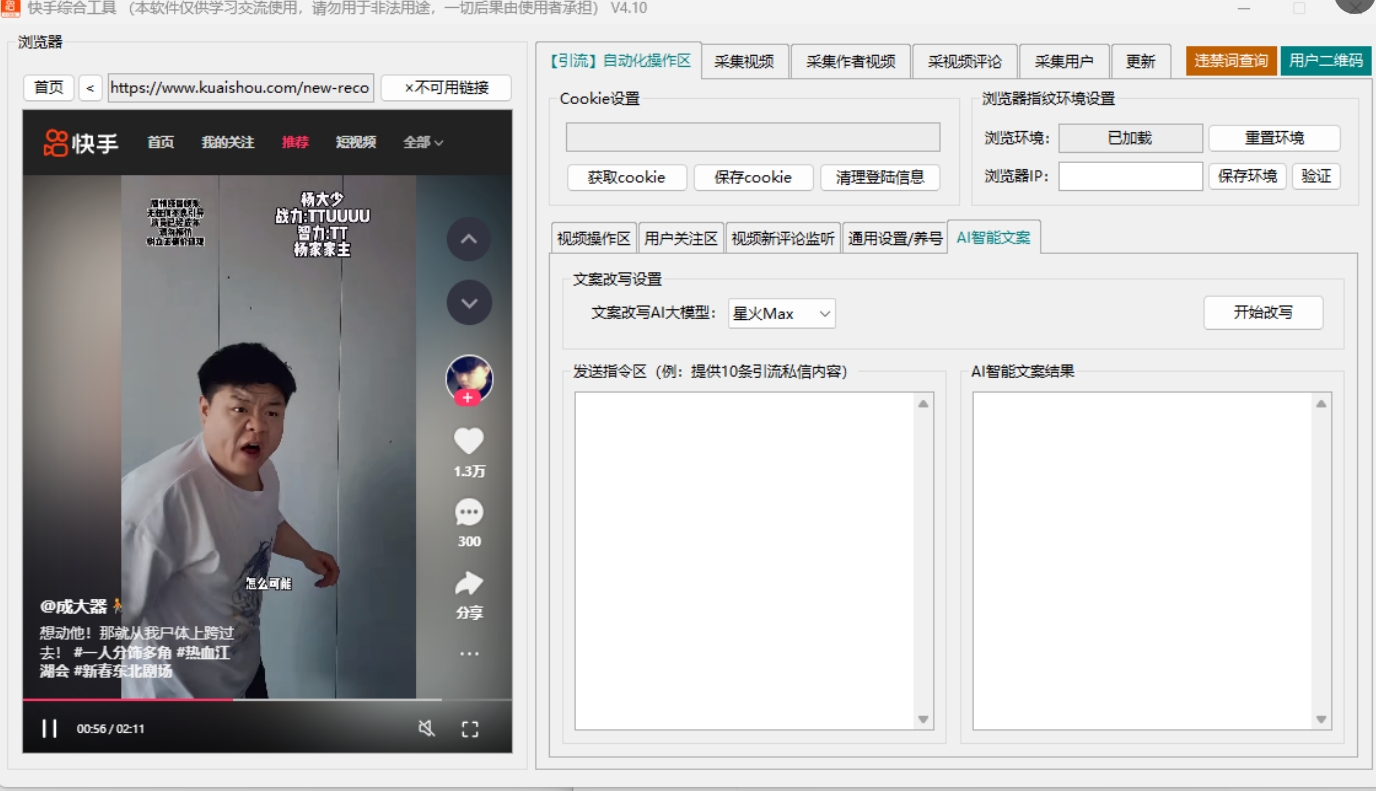Skip to the next video with down arrow
The height and width of the screenshot is (791, 1376).
(468, 302)
